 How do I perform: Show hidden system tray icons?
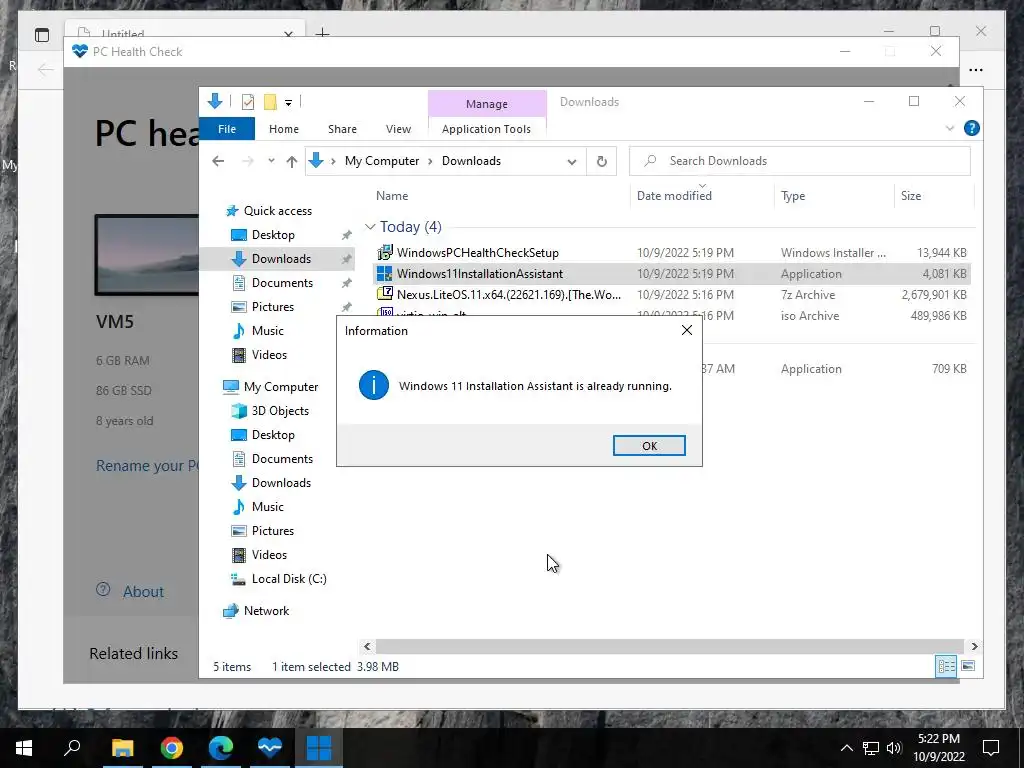(x=846, y=748)
